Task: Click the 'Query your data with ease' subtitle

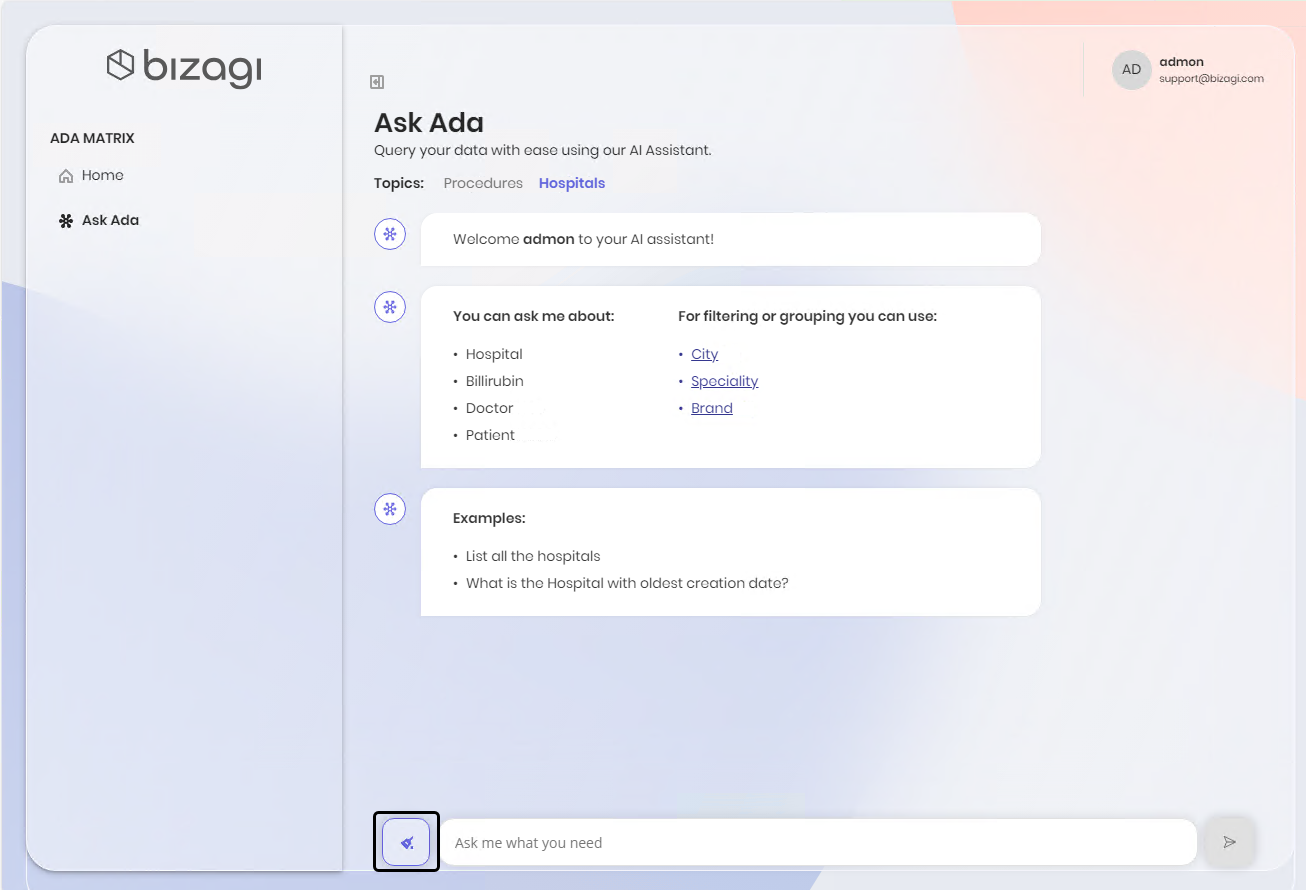Action: 542,150
